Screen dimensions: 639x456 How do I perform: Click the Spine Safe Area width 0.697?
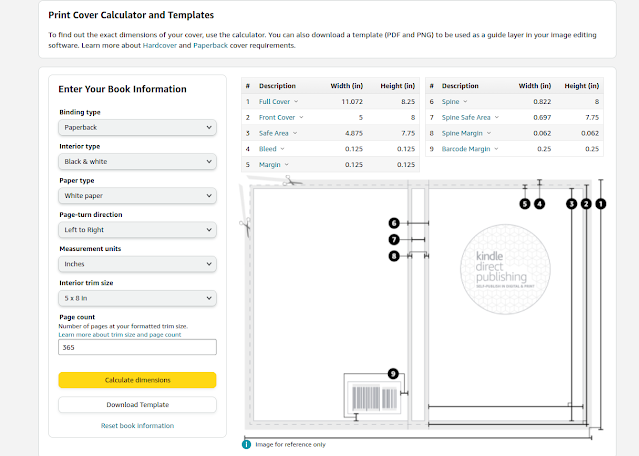tap(542, 117)
